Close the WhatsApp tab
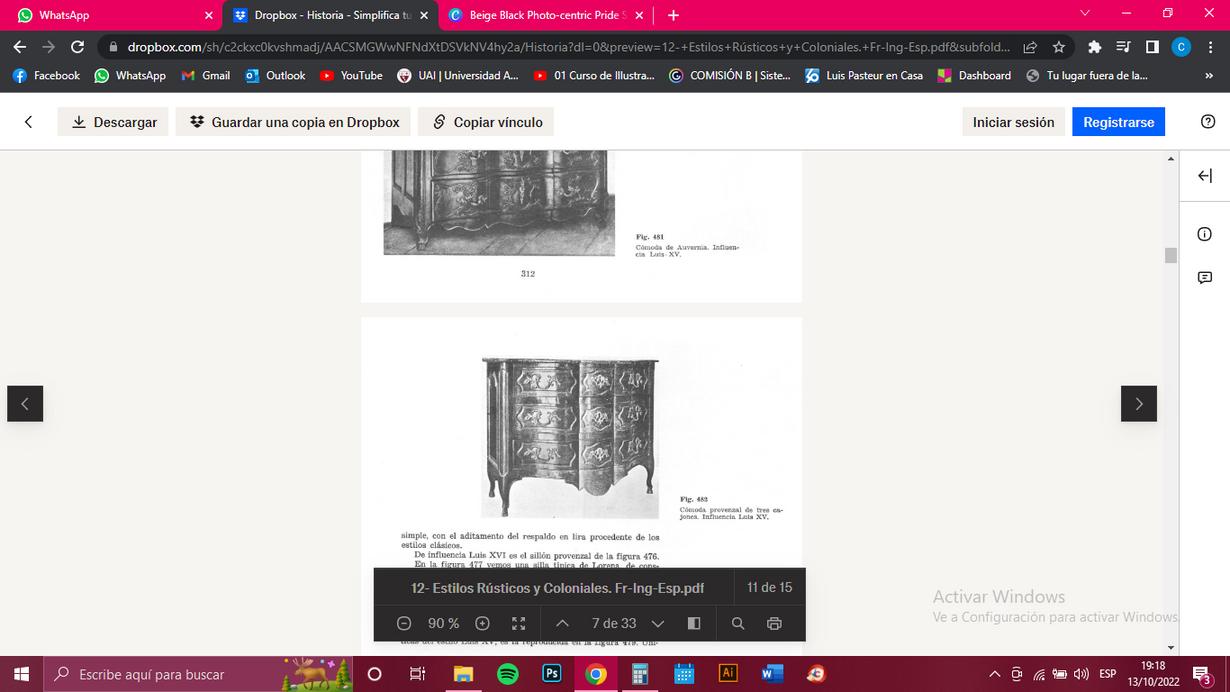The image size is (1230, 692). click(x=209, y=15)
